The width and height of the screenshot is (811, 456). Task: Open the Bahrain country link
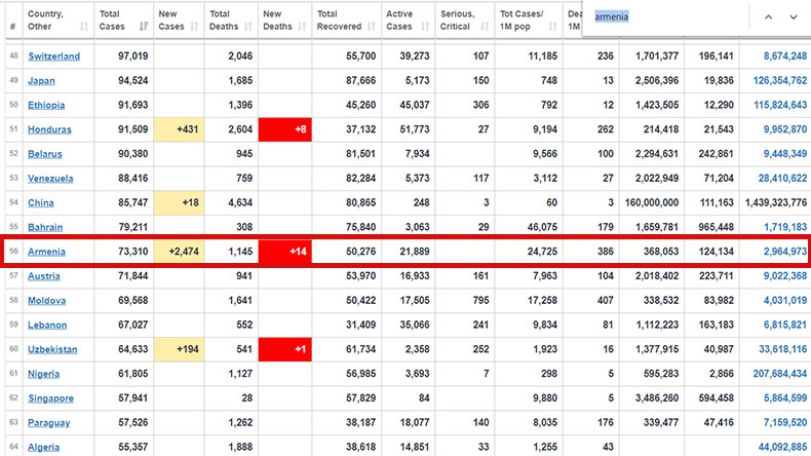tap(45, 227)
